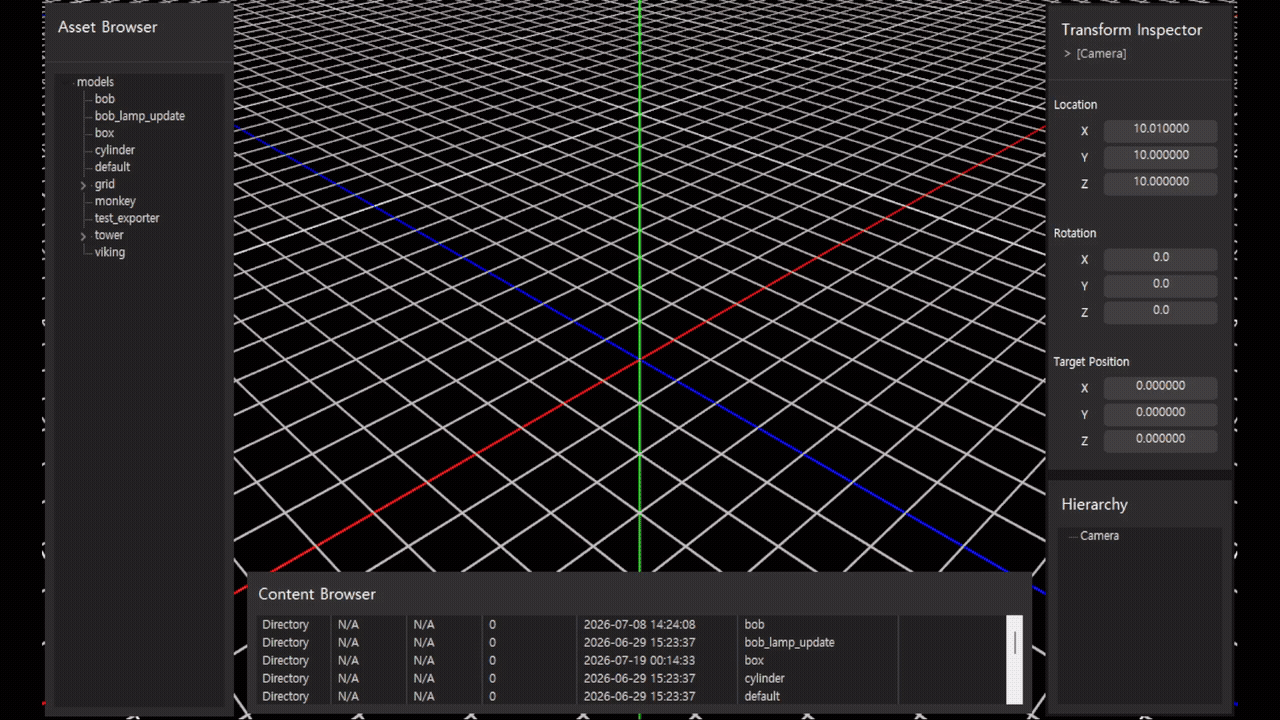
Task: Click the Rotation X value field
Action: tap(1160, 259)
